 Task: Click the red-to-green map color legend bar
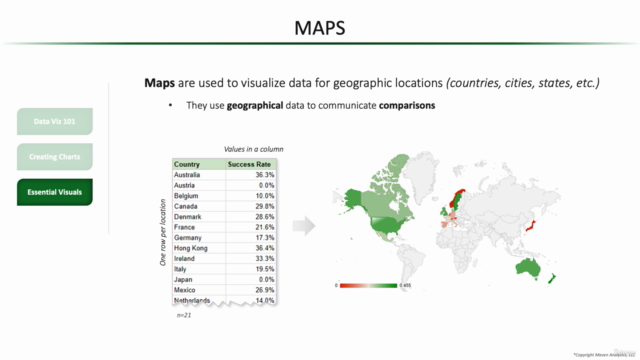pyautogui.click(x=368, y=285)
